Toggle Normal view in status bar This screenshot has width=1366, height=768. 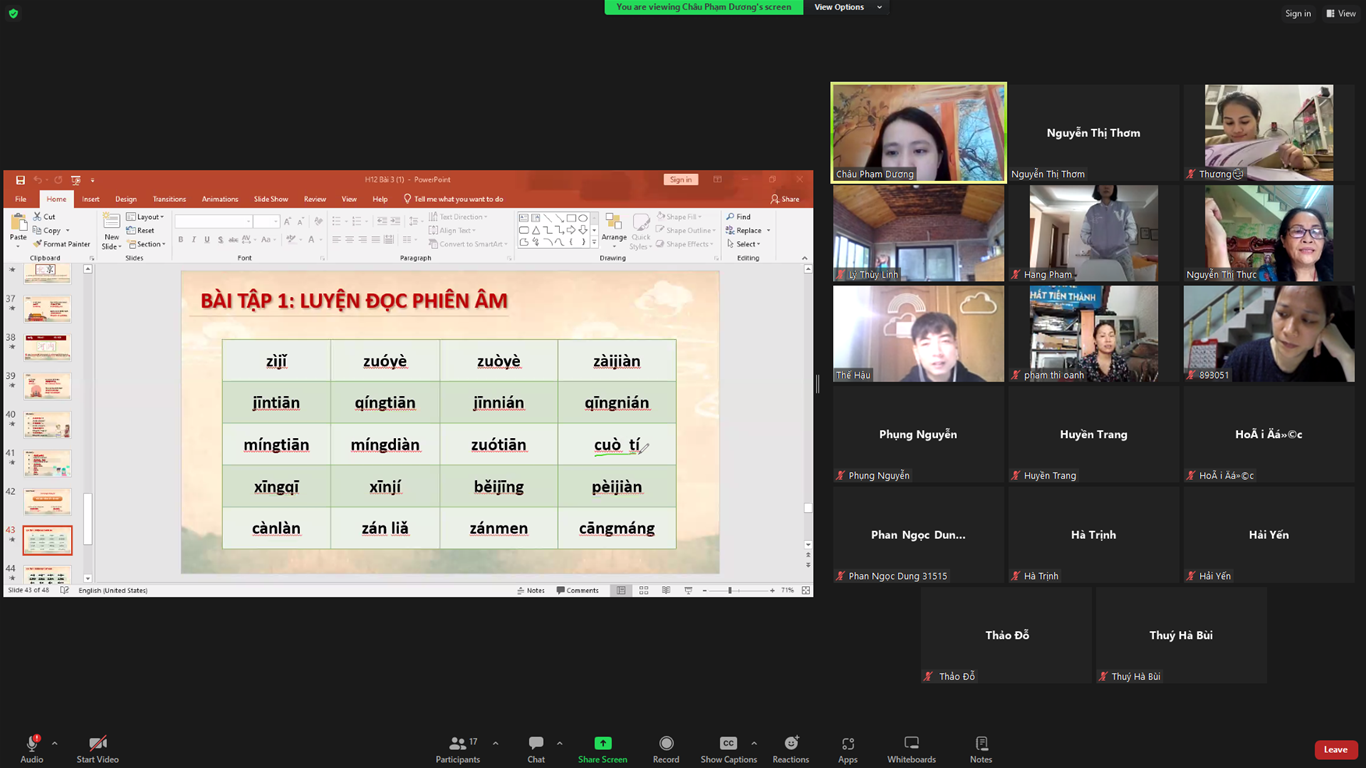click(x=621, y=591)
